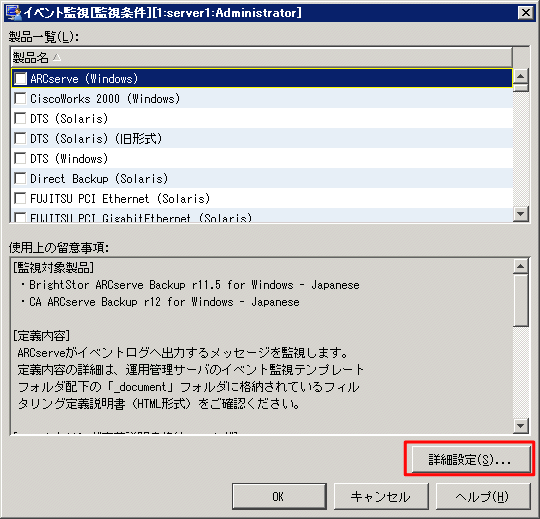Confirm with the OK button

pyautogui.click(x=279, y=496)
